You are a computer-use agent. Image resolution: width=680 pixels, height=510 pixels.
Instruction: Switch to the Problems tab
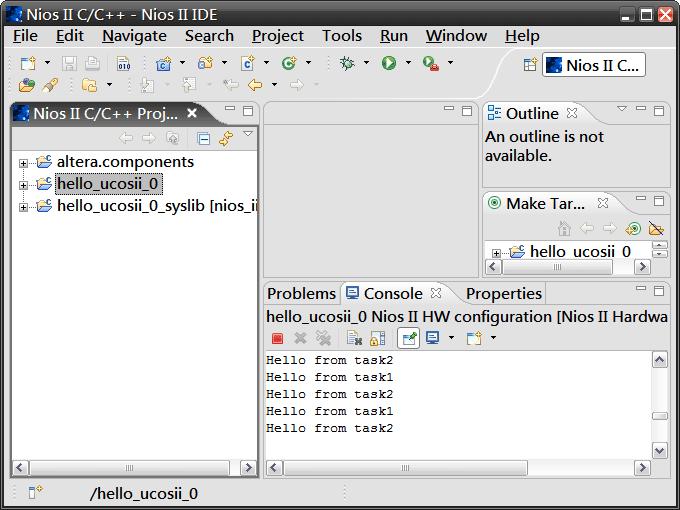pyautogui.click(x=301, y=294)
